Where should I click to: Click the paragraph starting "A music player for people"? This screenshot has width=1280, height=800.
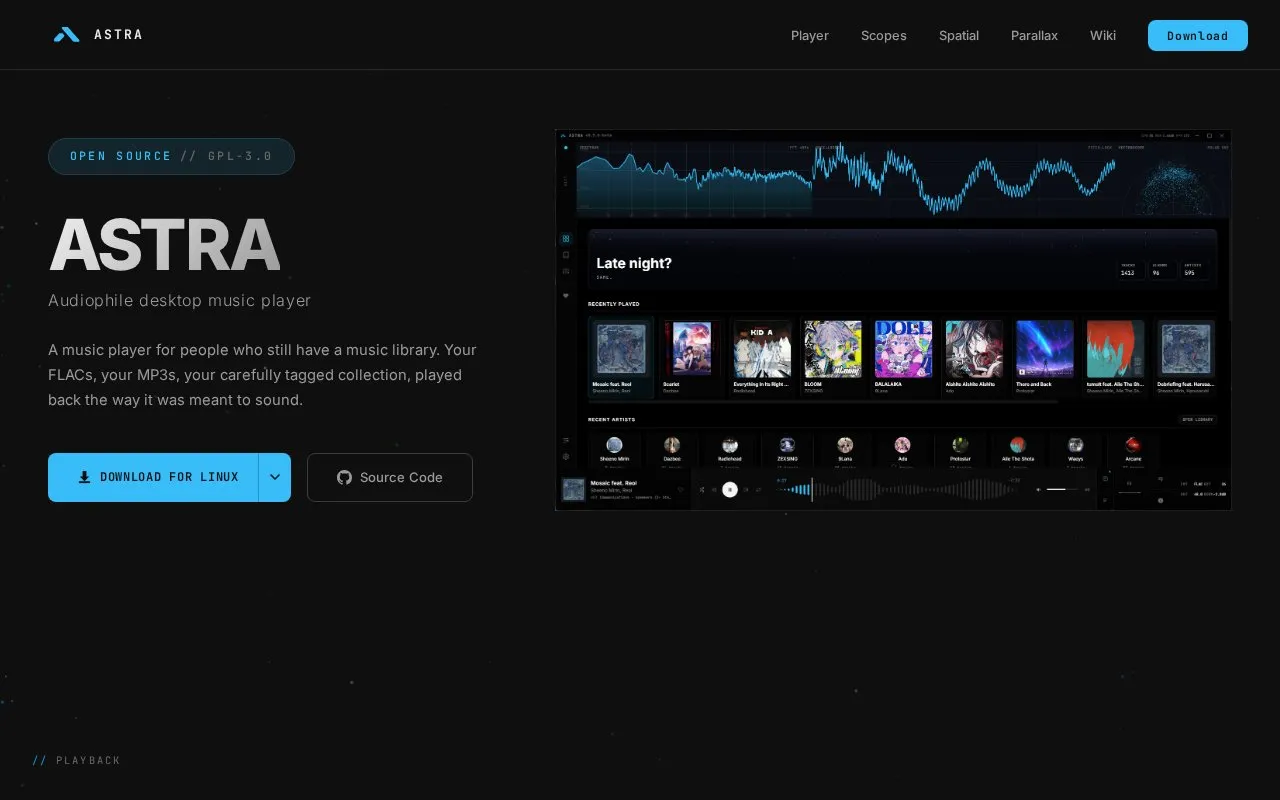point(262,375)
